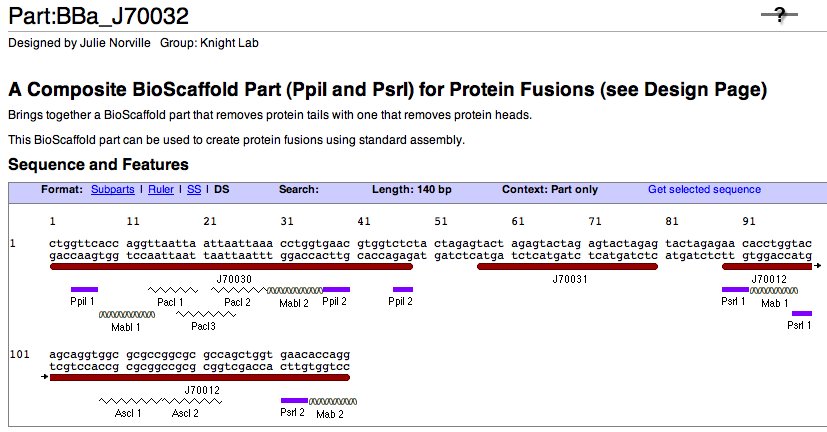Click Get selected sequence link

click(704, 189)
